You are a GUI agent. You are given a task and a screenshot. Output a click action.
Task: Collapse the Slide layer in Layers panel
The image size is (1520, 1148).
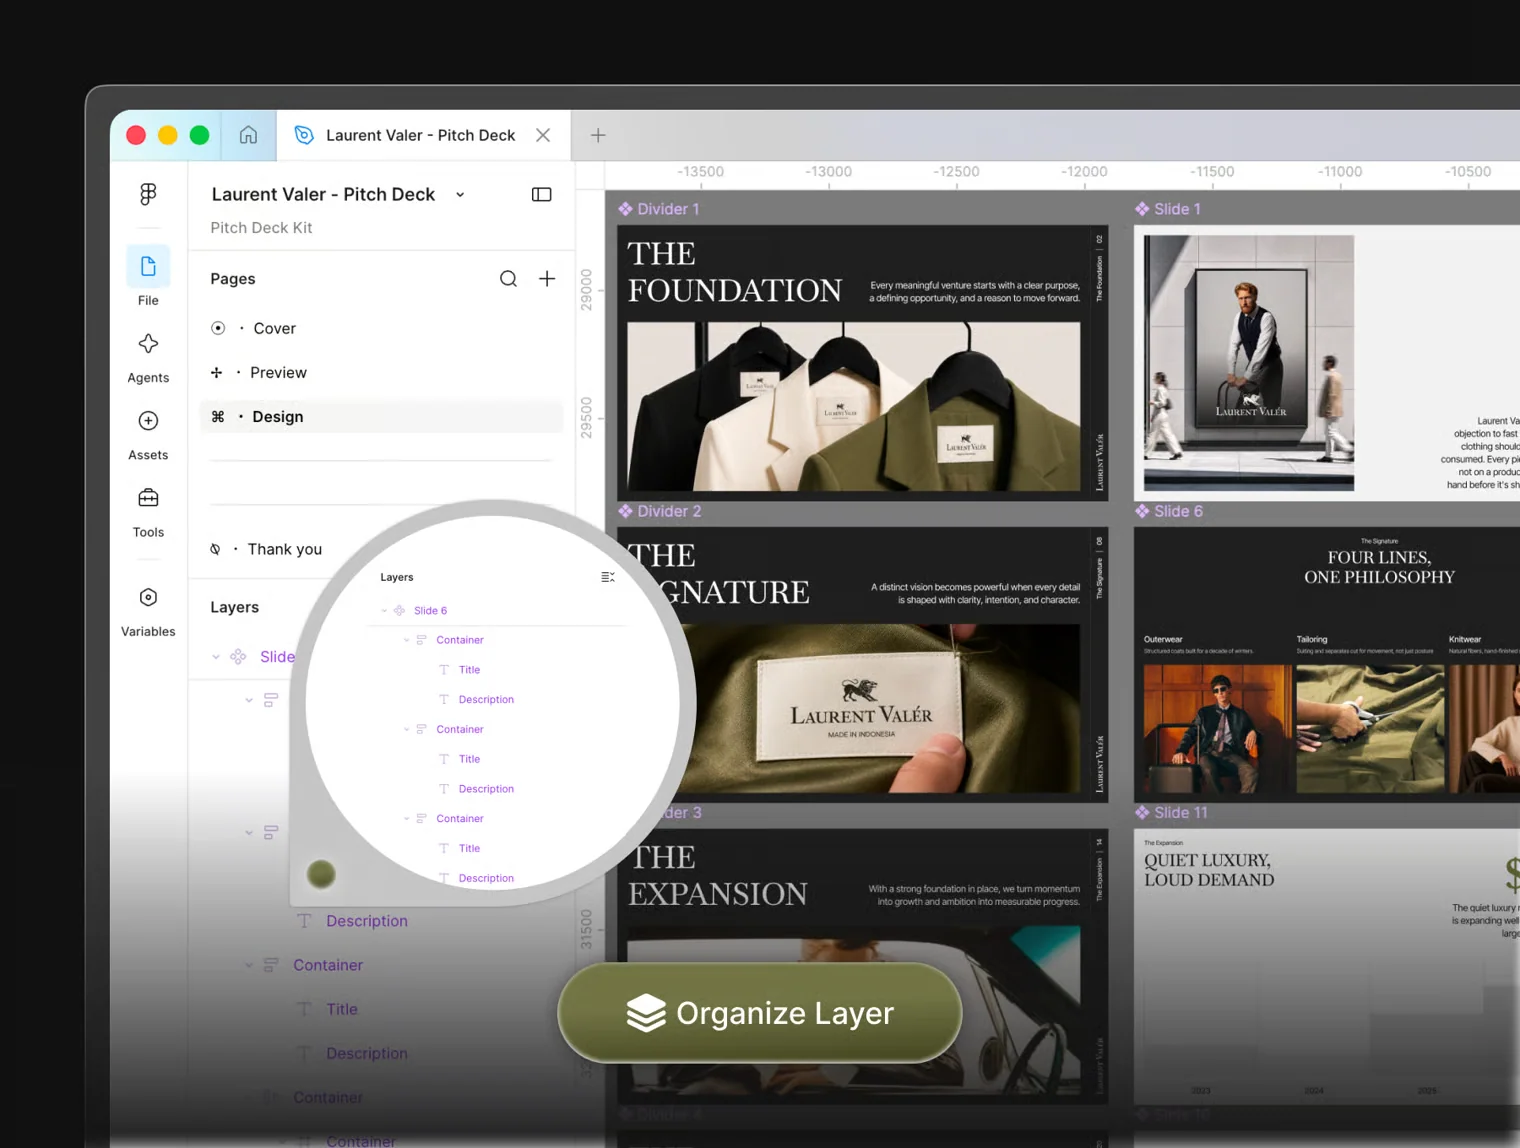(x=216, y=657)
